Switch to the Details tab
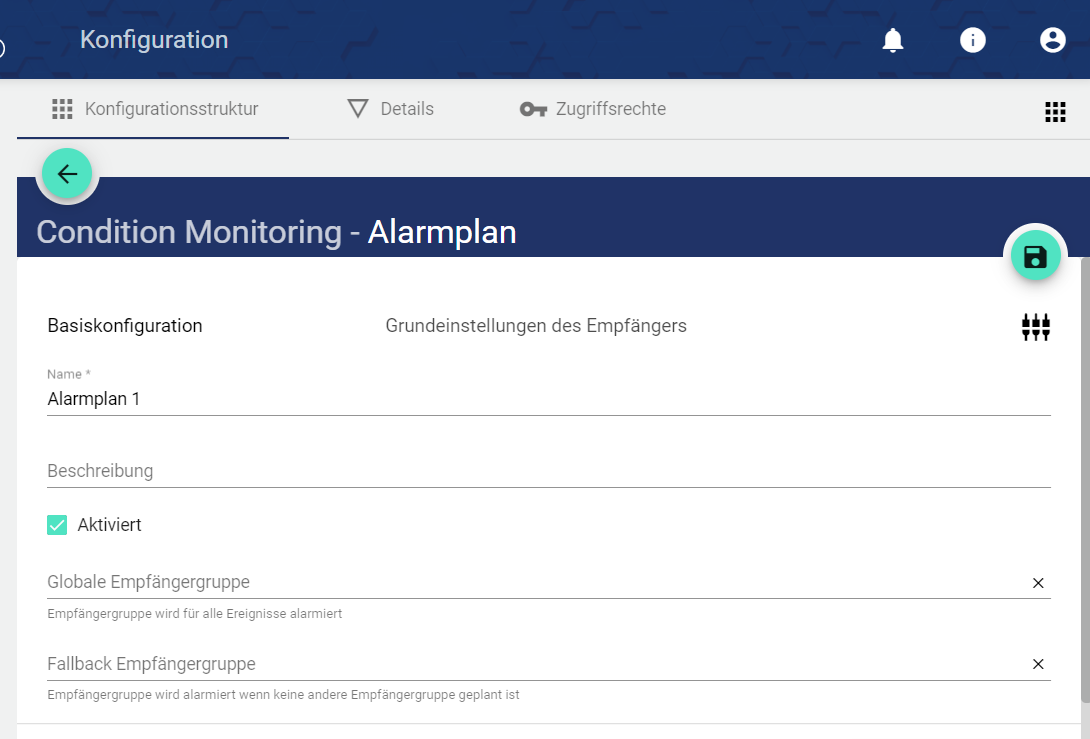1090x739 pixels. pos(391,109)
